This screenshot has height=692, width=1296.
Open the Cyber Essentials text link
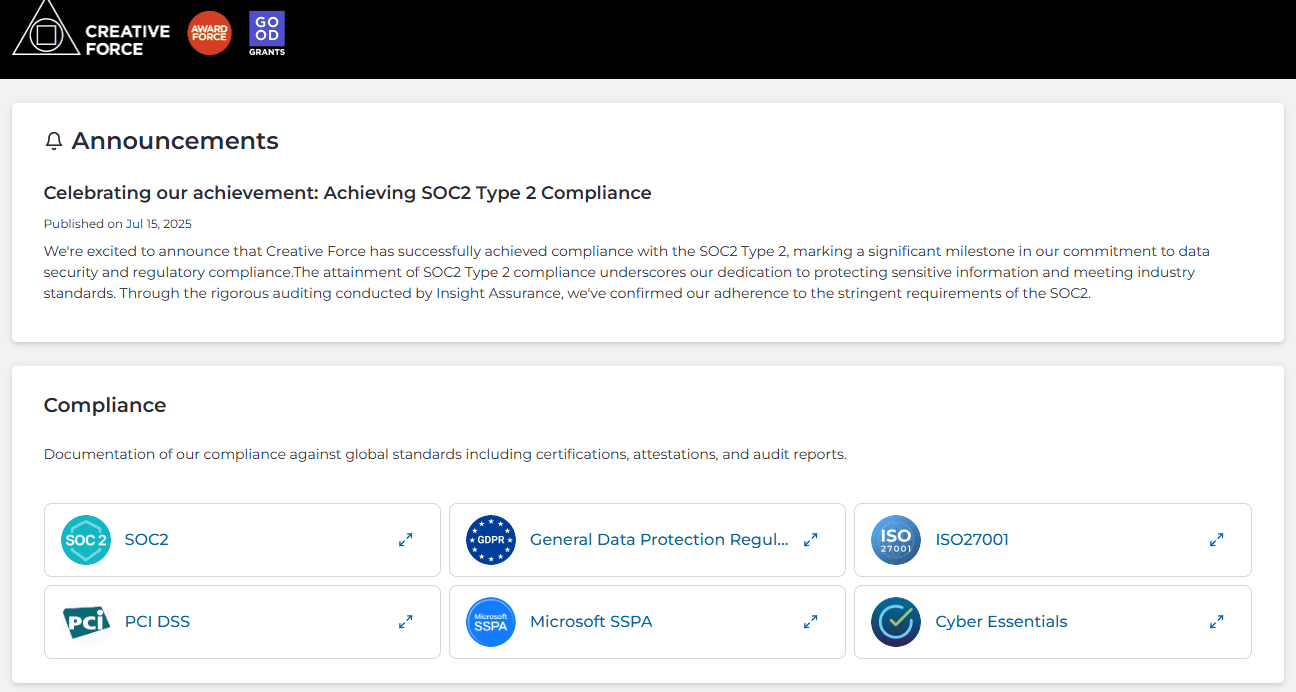[x=1001, y=622]
